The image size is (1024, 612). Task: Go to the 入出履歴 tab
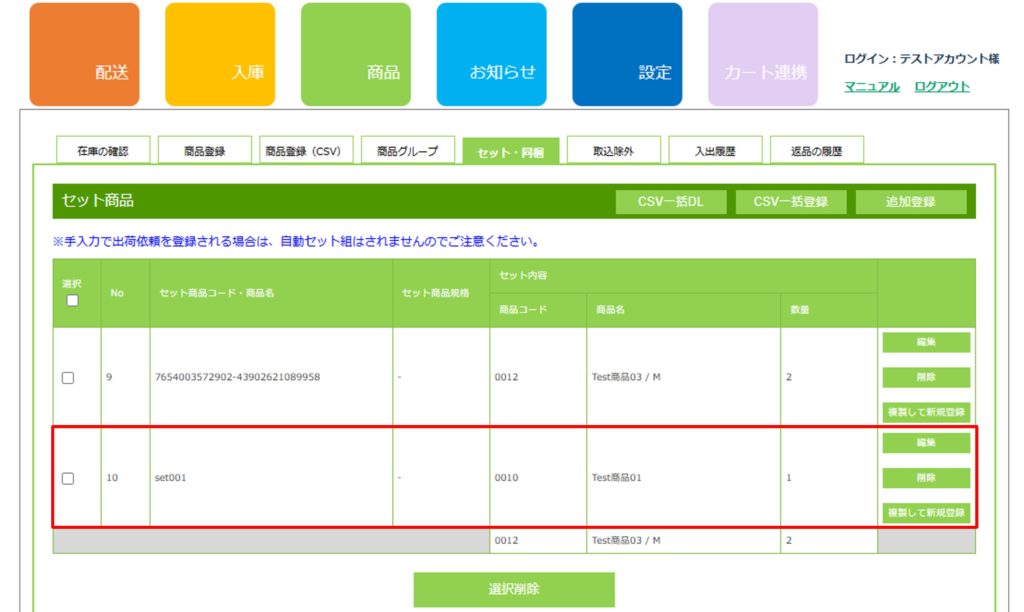715,151
